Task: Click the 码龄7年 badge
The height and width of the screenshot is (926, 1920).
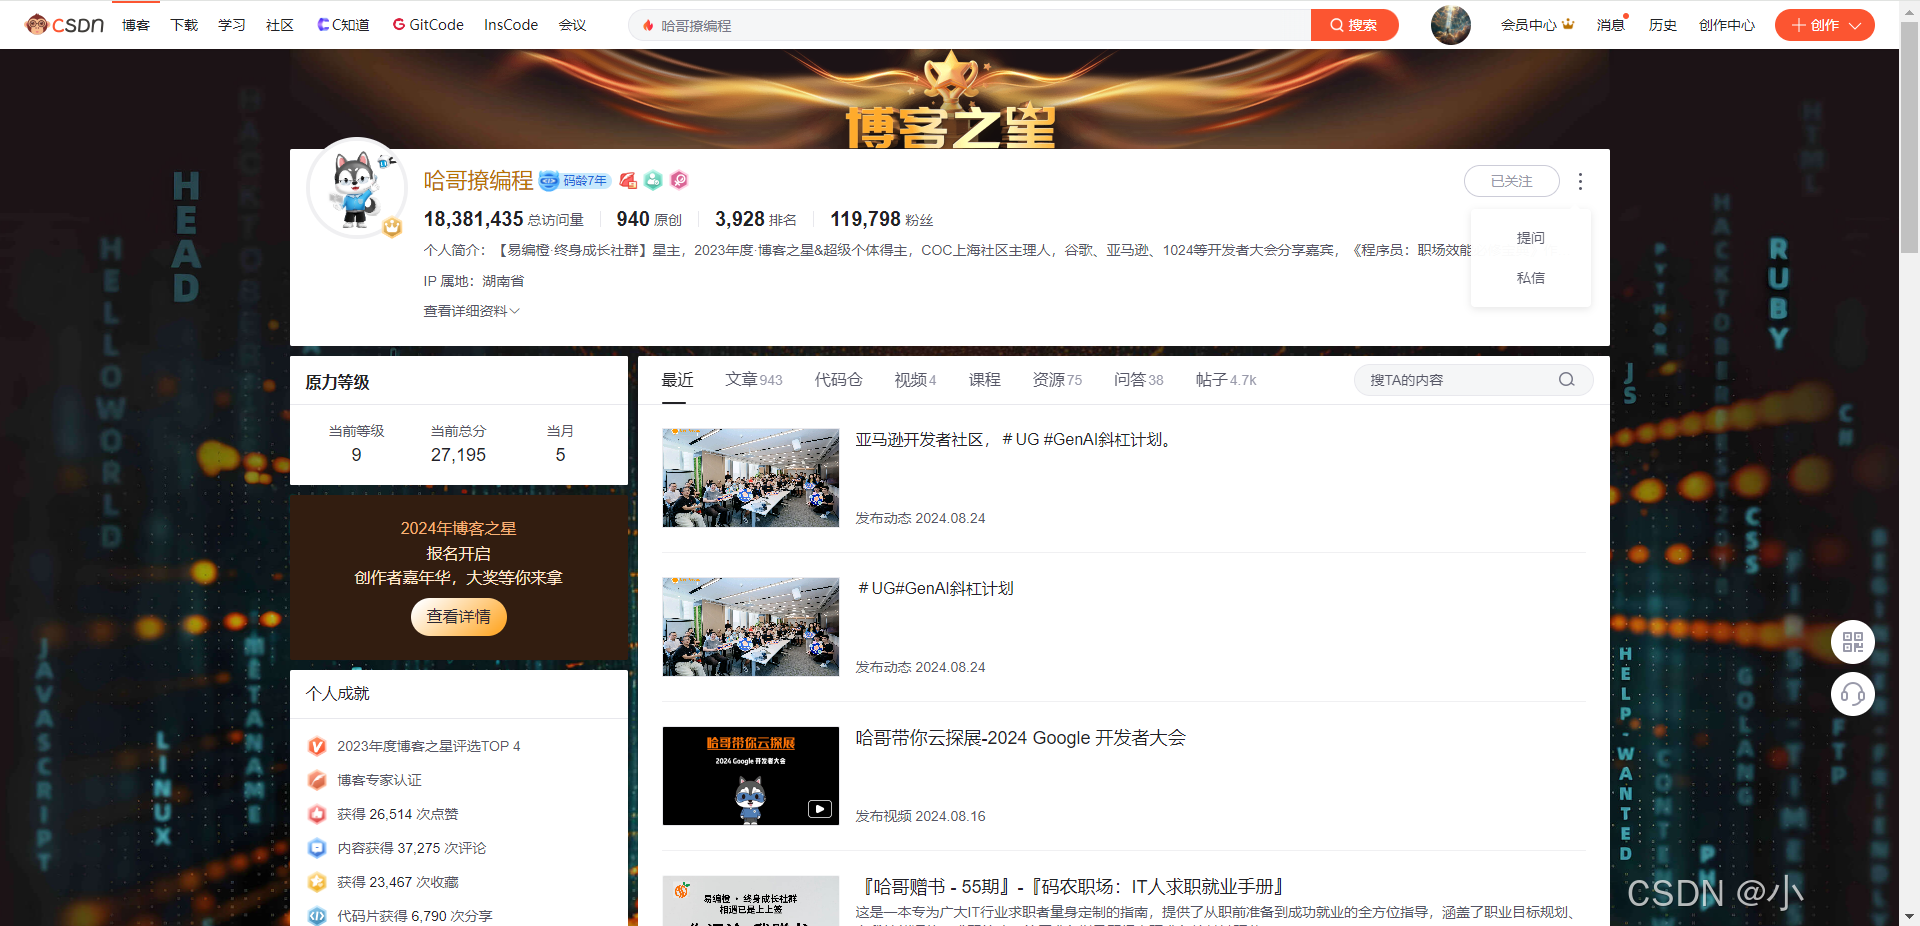Action: coord(574,180)
